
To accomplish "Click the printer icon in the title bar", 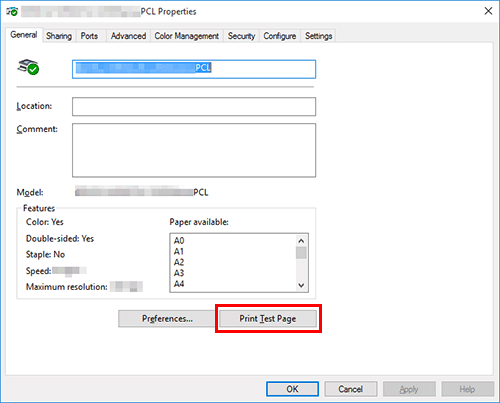I will (x=12, y=12).
